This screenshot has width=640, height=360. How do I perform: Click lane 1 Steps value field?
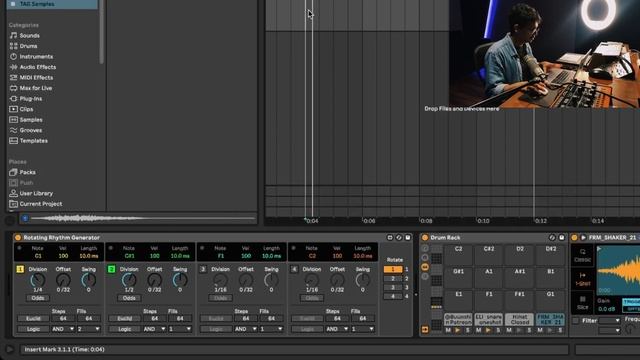point(63,318)
